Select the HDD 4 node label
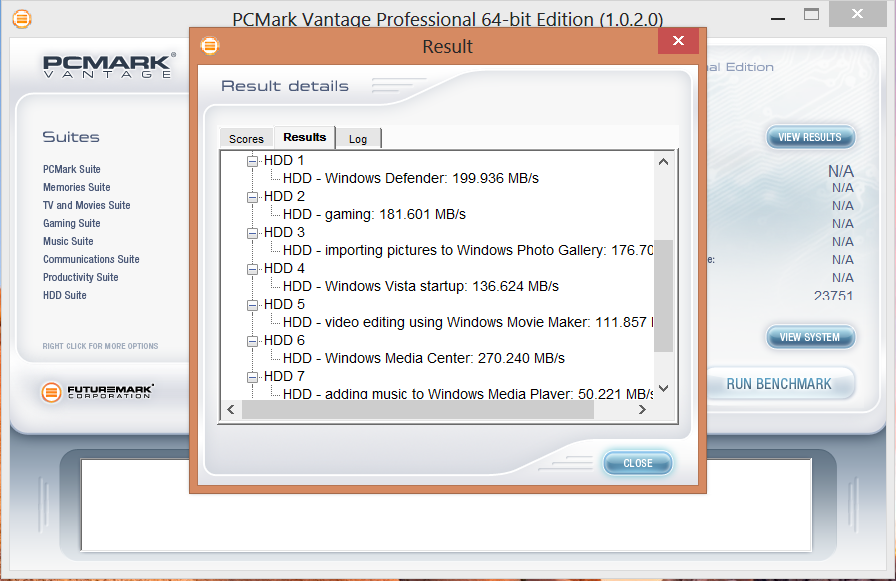Image resolution: width=896 pixels, height=581 pixels. [x=284, y=269]
